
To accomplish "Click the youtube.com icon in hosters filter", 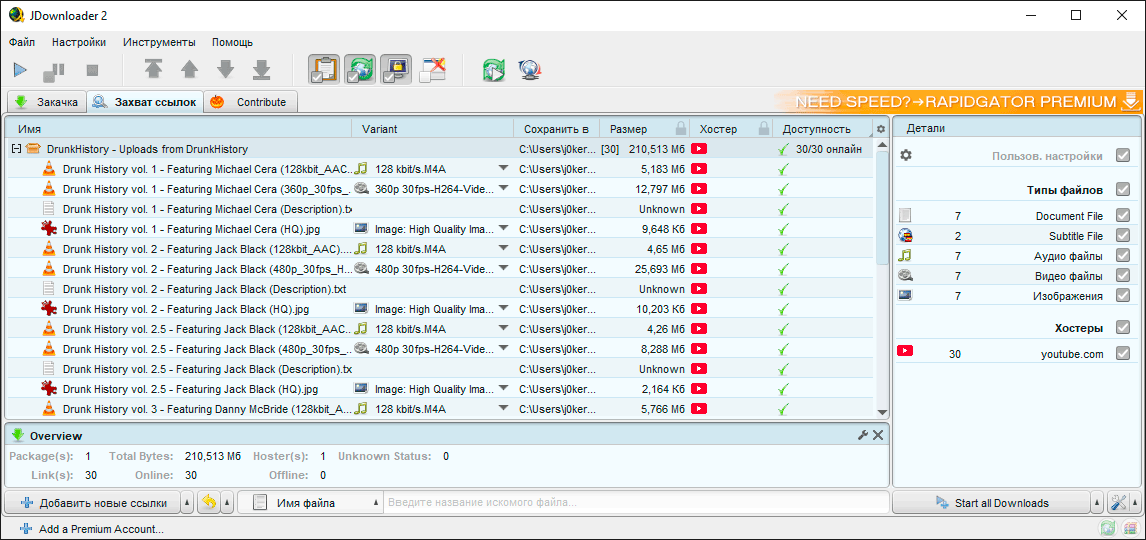I will coord(905,352).
